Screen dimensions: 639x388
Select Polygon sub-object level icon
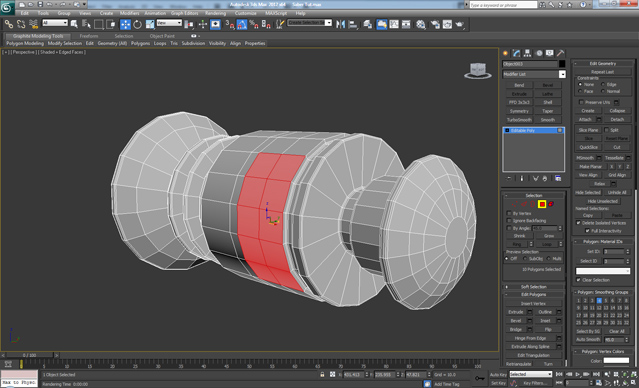pos(542,204)
